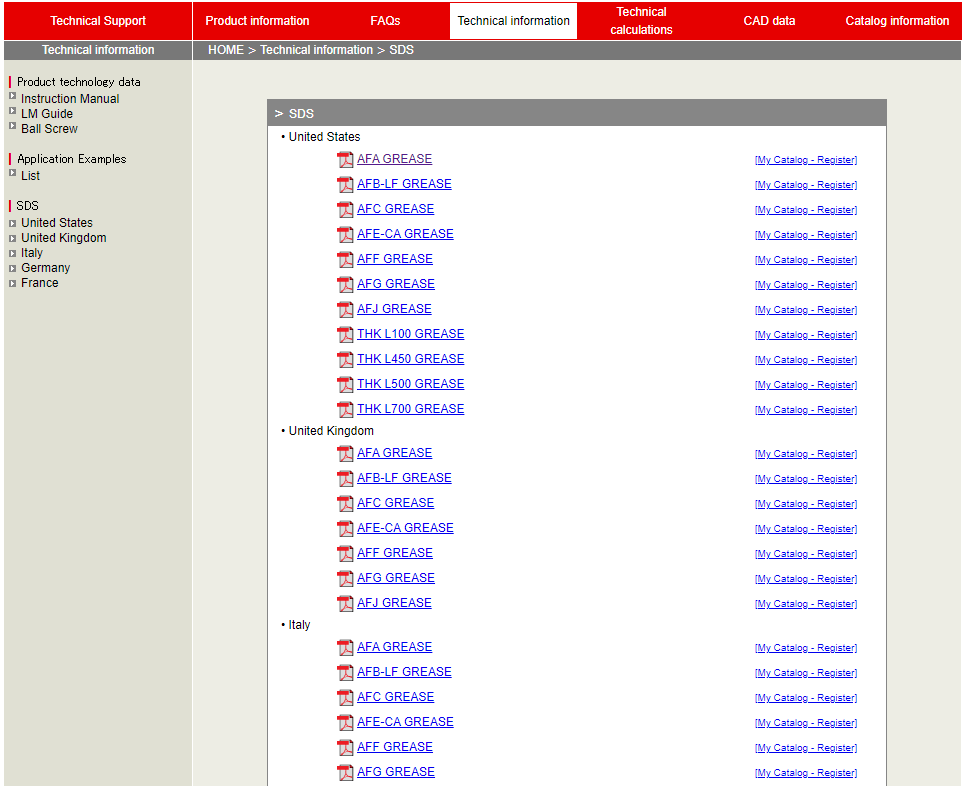
Task: Click PDF icon beside AFG GREASE under Italy
Action: (345, 773)
